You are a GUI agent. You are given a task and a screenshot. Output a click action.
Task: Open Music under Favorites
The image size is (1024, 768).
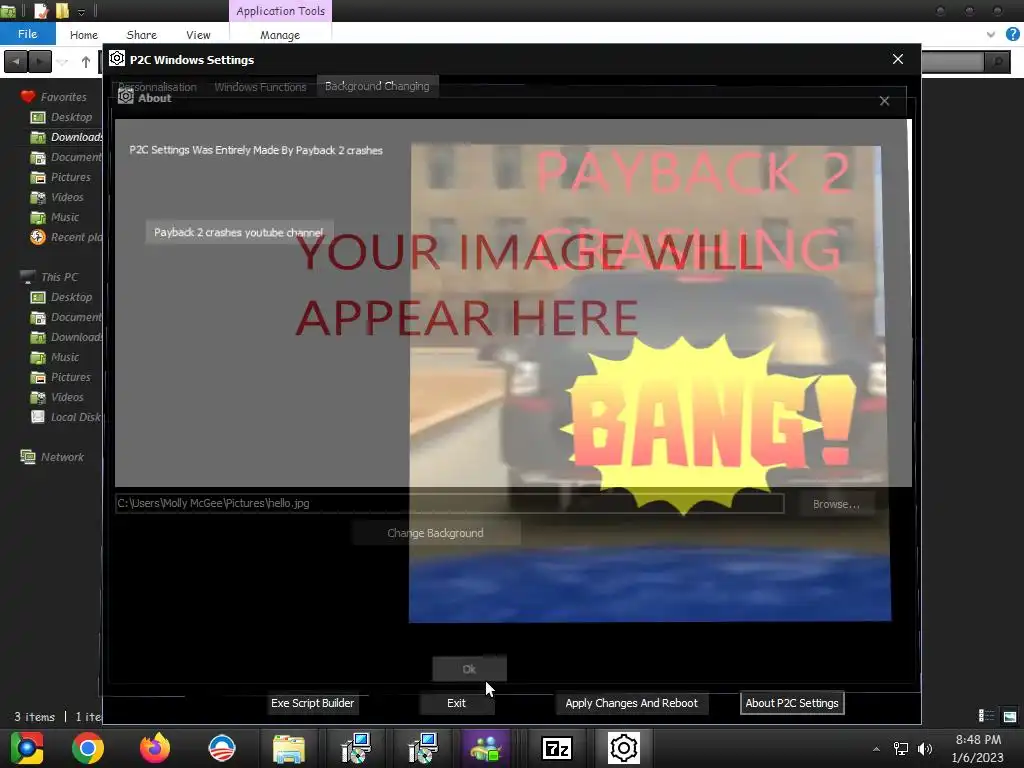point(57,217)
